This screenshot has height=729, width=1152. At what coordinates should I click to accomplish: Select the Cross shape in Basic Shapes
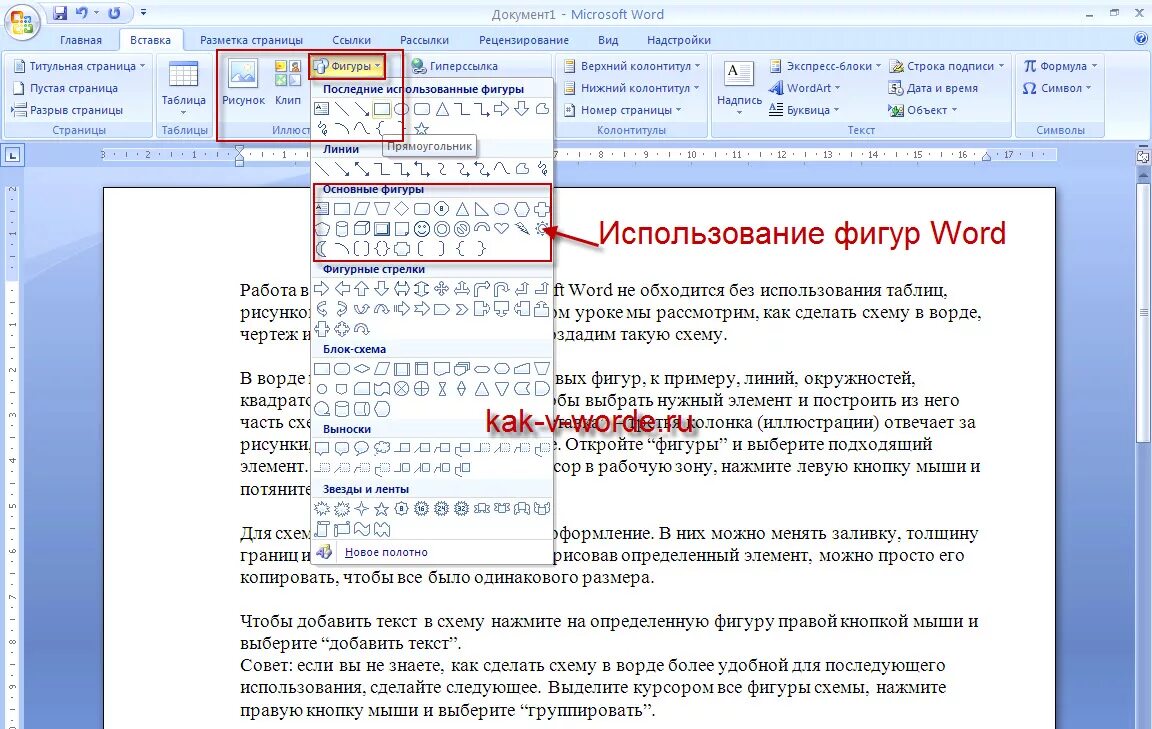coord(541,209)
